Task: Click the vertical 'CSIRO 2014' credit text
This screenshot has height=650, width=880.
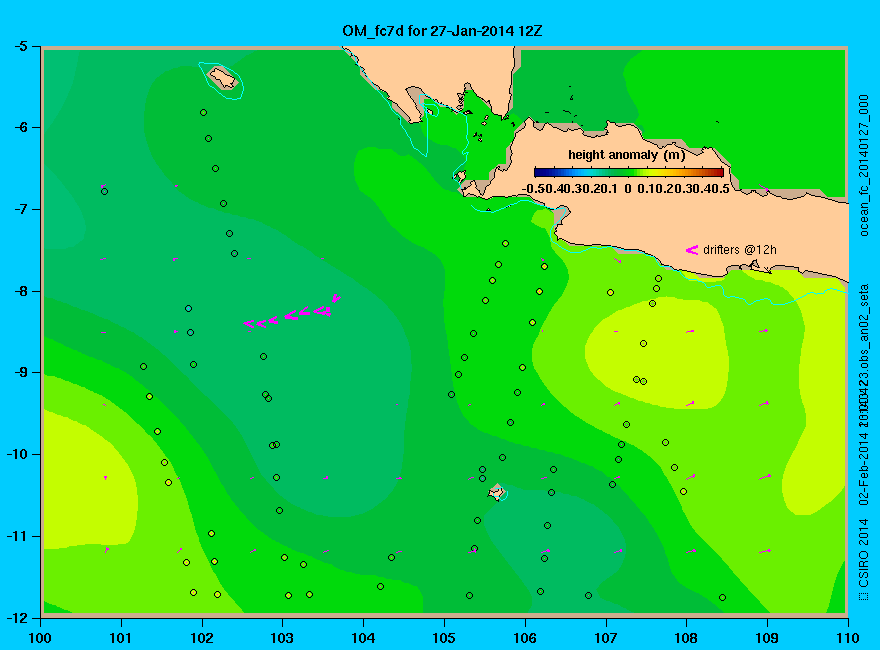Action: [x=864, y=553]
